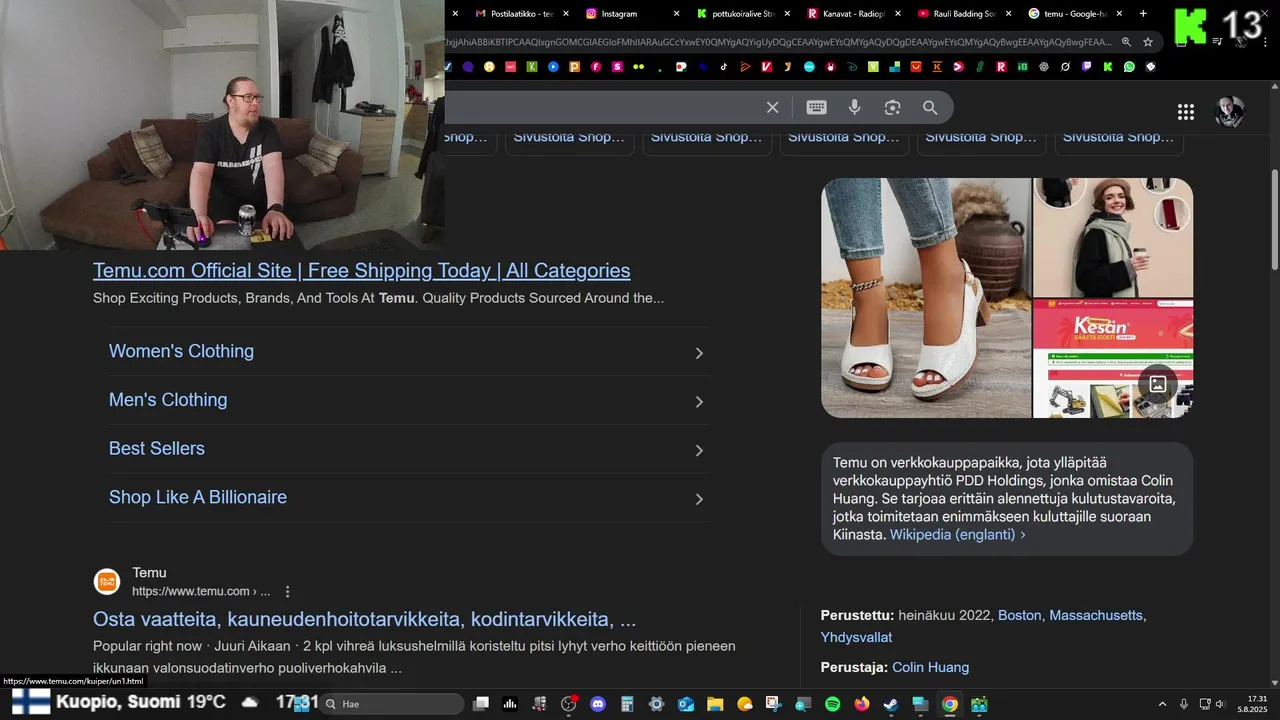Open Calculator from the taskbar
This screenshot has height=720, width=1280.
pyautogui.click(x=626, y=704)
